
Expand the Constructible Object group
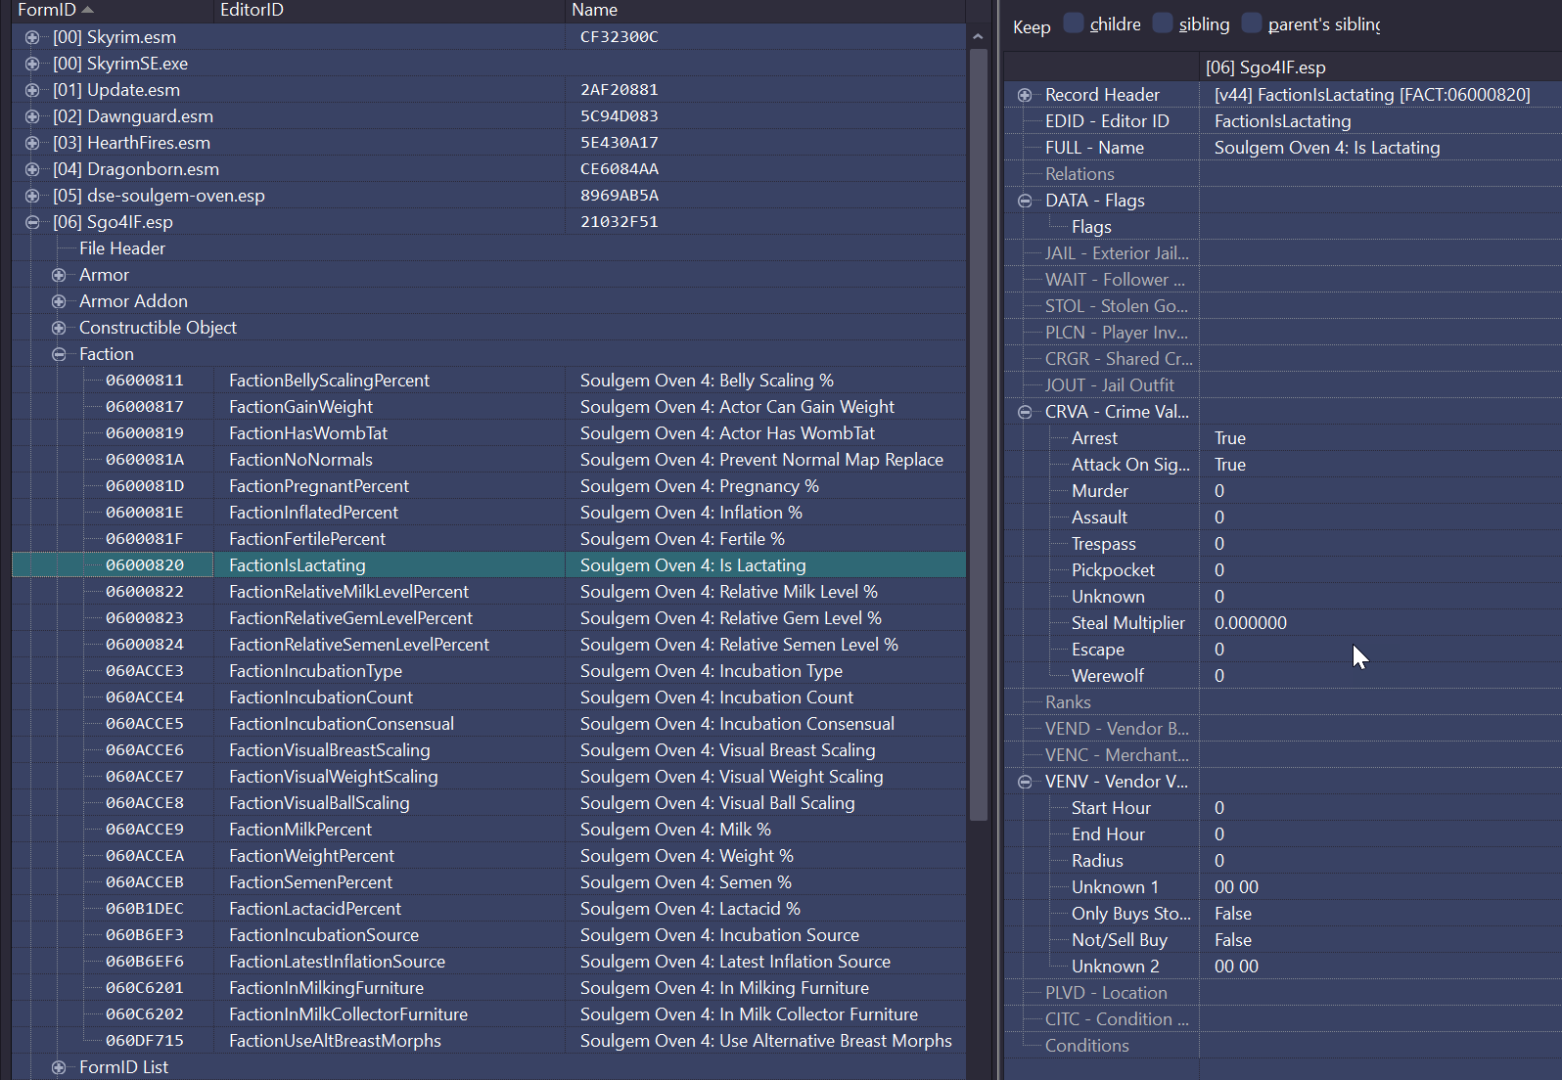(x=59, y=328)
